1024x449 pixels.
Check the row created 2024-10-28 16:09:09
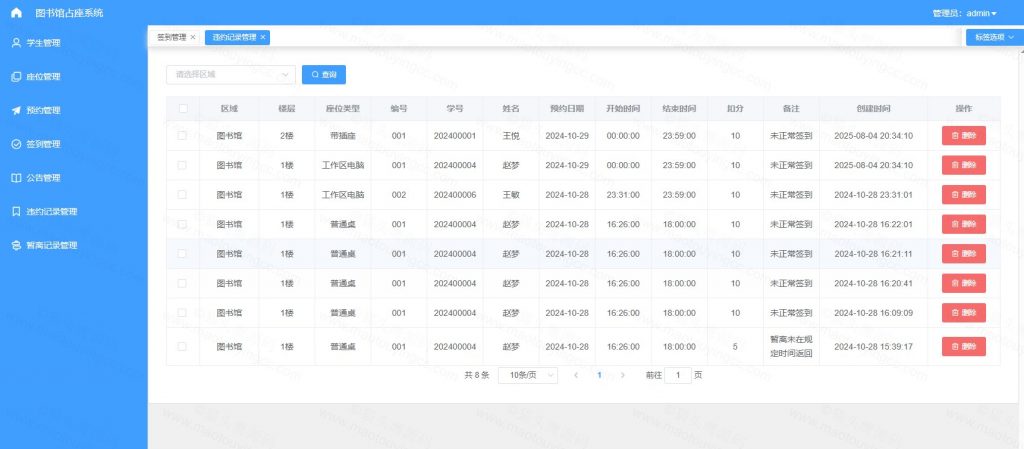(182, 313)
